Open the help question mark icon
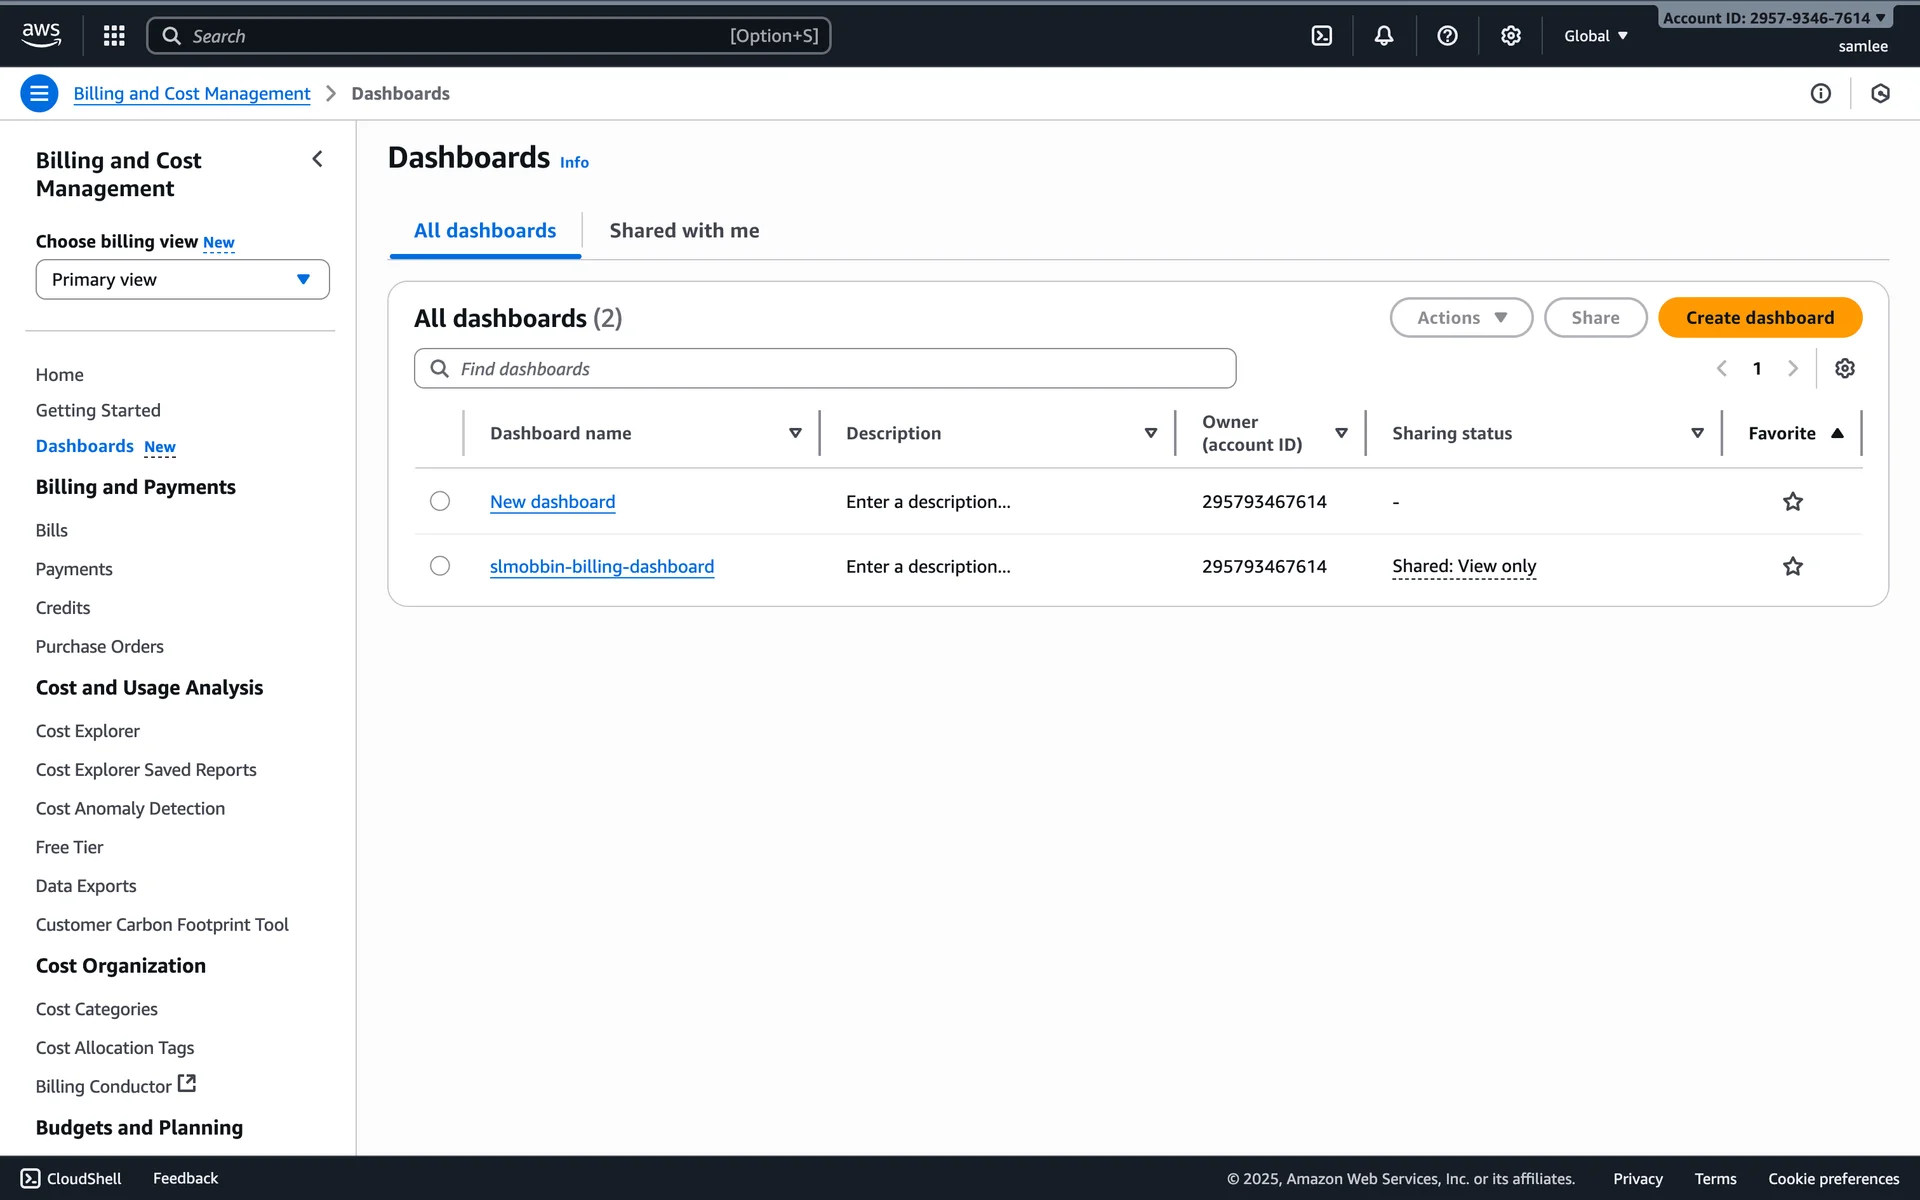1920x1200 pixels. (1447, 36)
